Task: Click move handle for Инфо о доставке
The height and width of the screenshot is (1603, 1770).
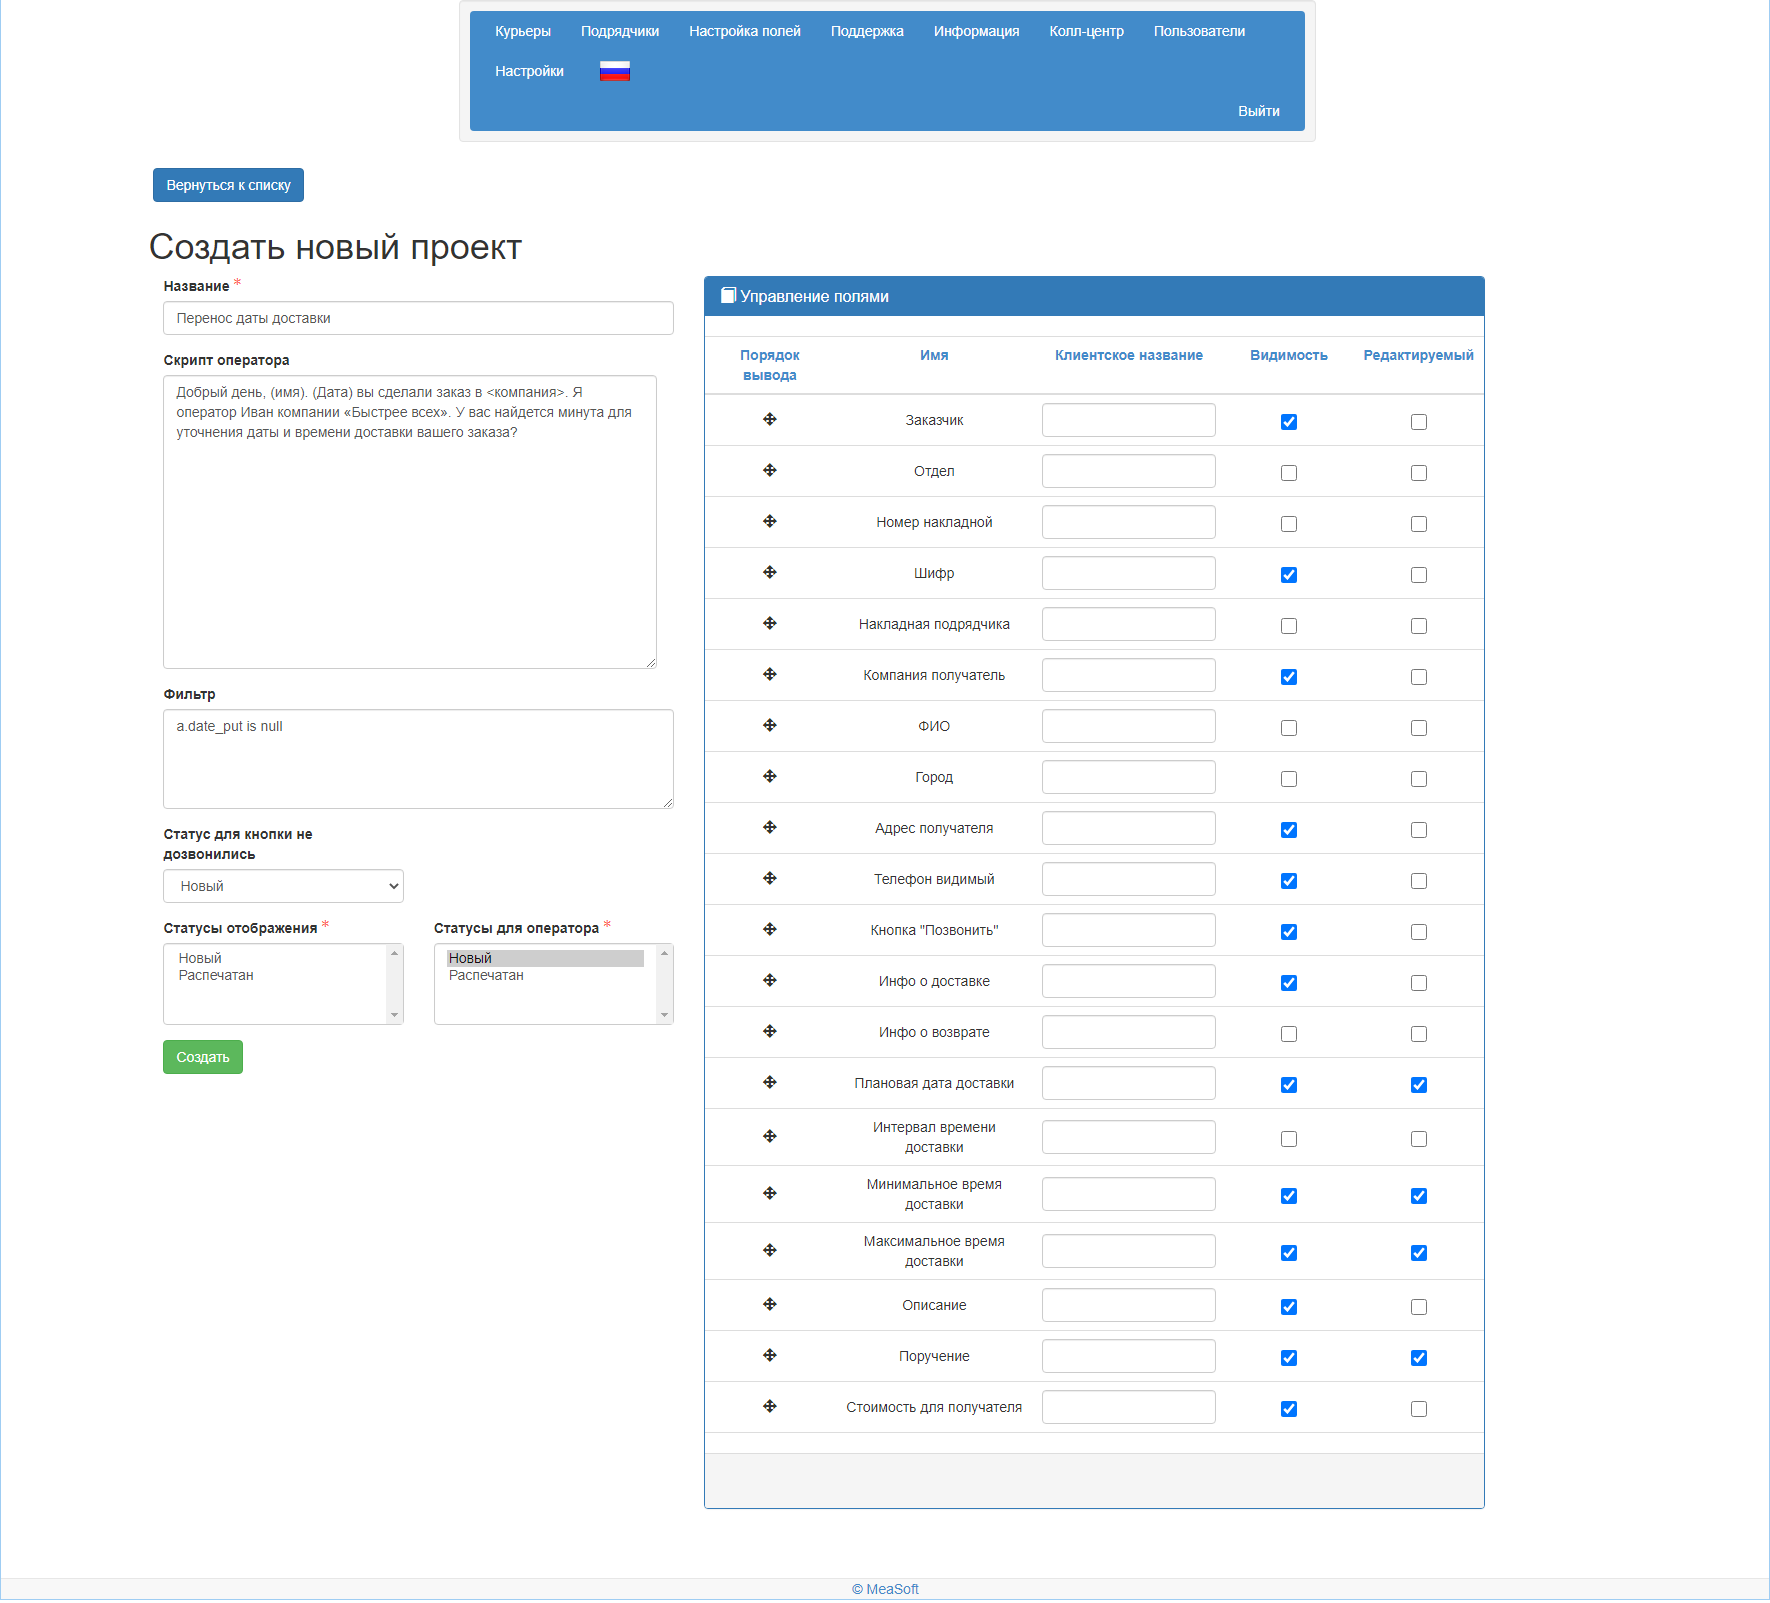Action: pyautogui.click(x=770, y=980)
